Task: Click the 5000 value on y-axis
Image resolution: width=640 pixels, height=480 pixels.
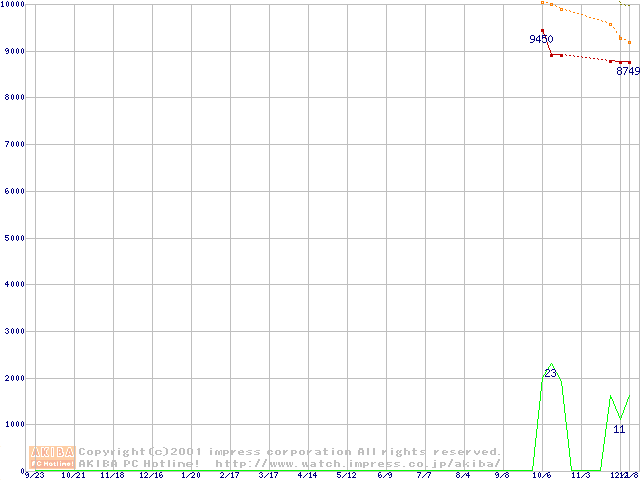Action: click(12, 238)
